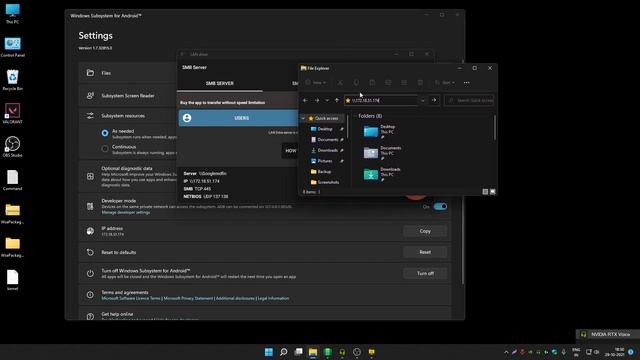Click the Rename icon in File Explorer toolbar
This screenshot has width=640, height=360.
click(x=388, y=83)
